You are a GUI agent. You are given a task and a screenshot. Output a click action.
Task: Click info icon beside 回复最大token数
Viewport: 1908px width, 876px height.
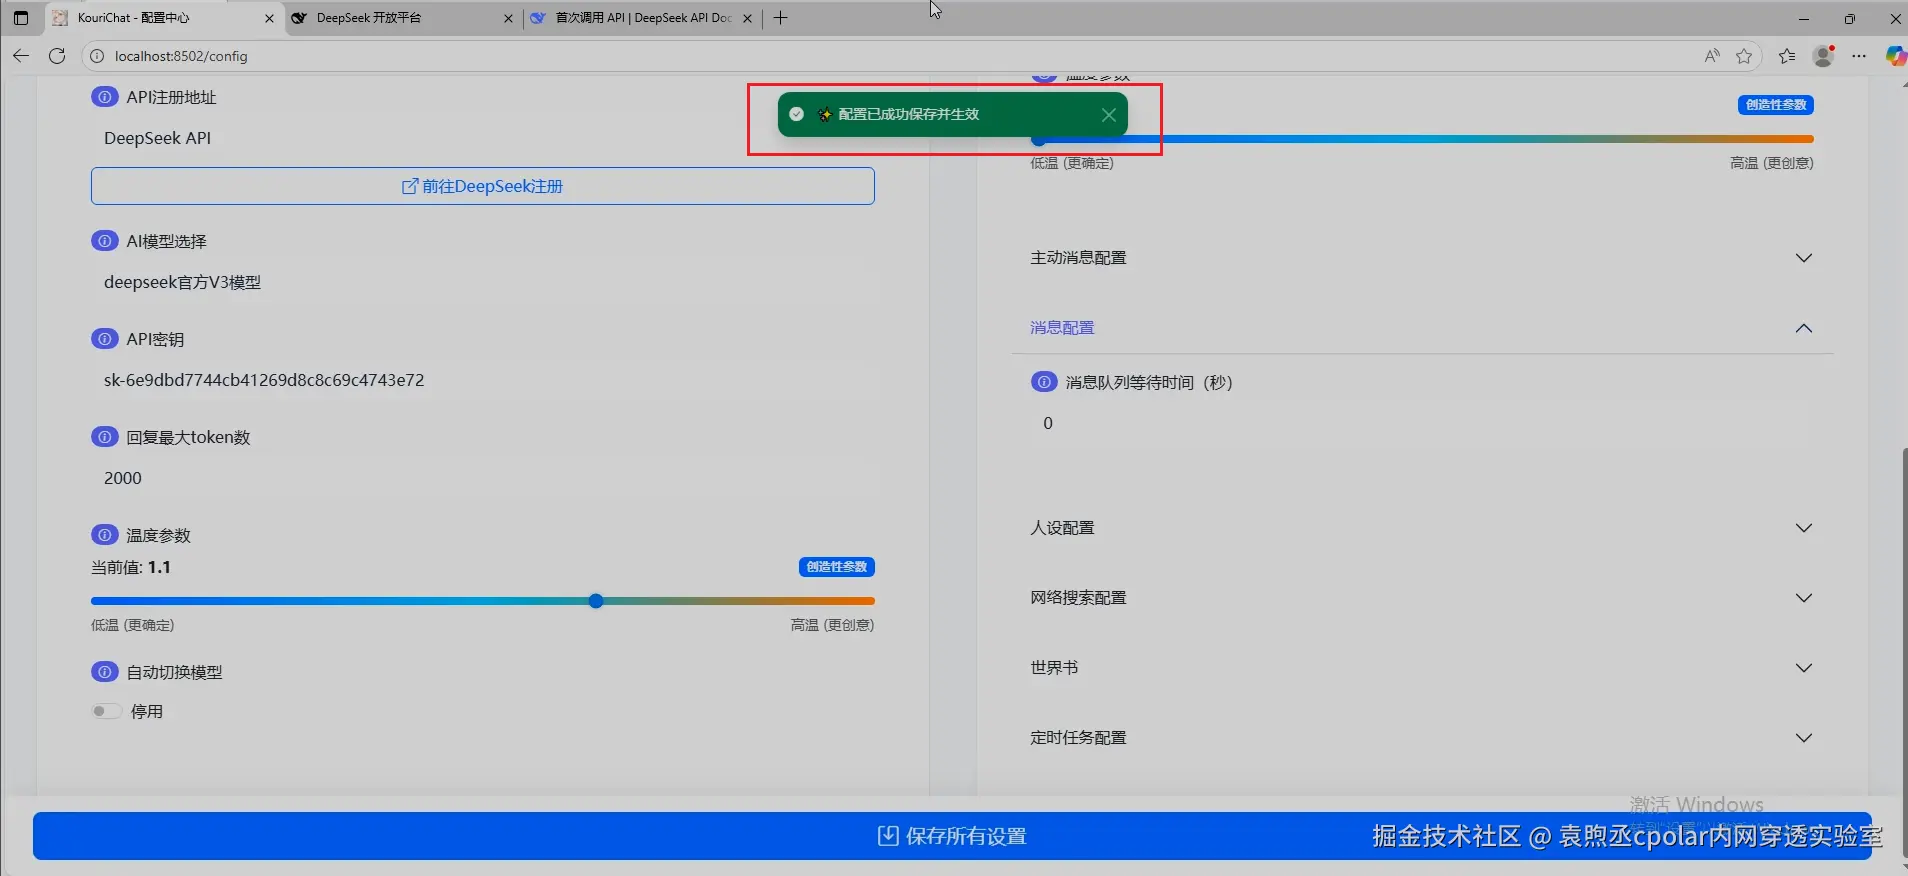point(104,437)
